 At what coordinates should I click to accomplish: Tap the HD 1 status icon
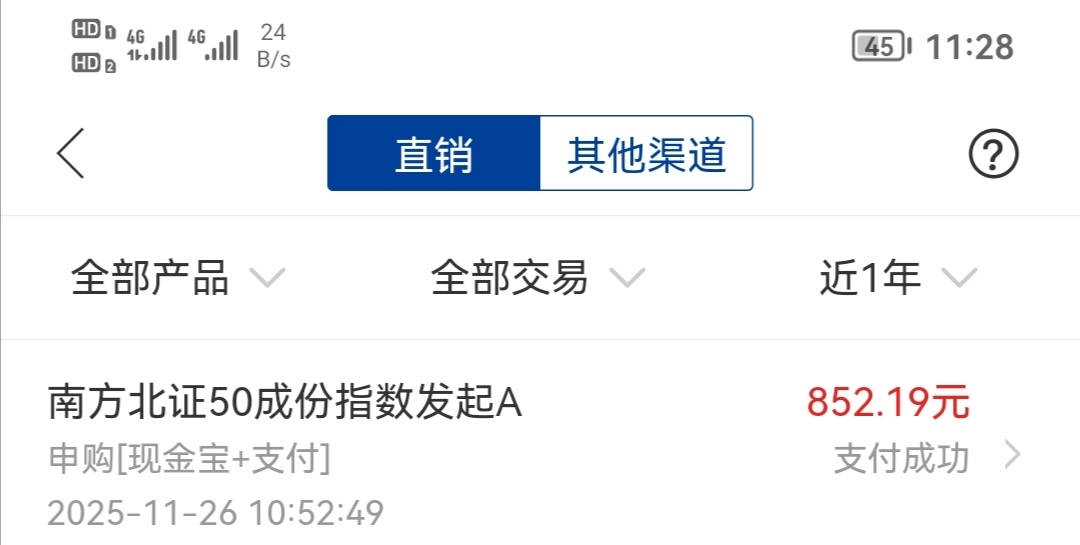coord(94,30)
